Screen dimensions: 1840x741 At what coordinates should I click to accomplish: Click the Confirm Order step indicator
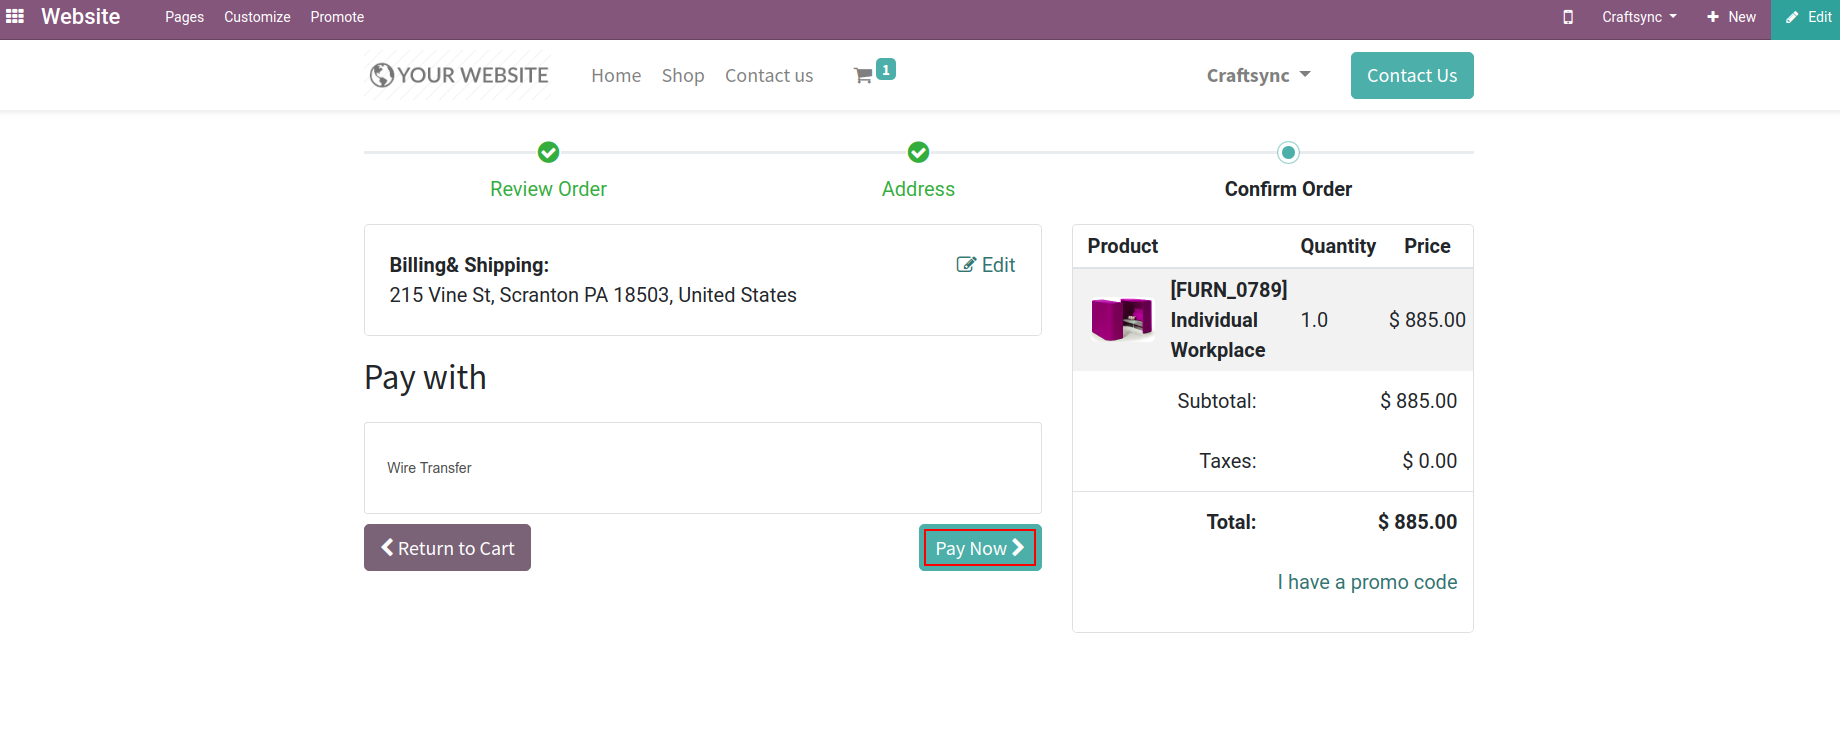(1288, 153)
